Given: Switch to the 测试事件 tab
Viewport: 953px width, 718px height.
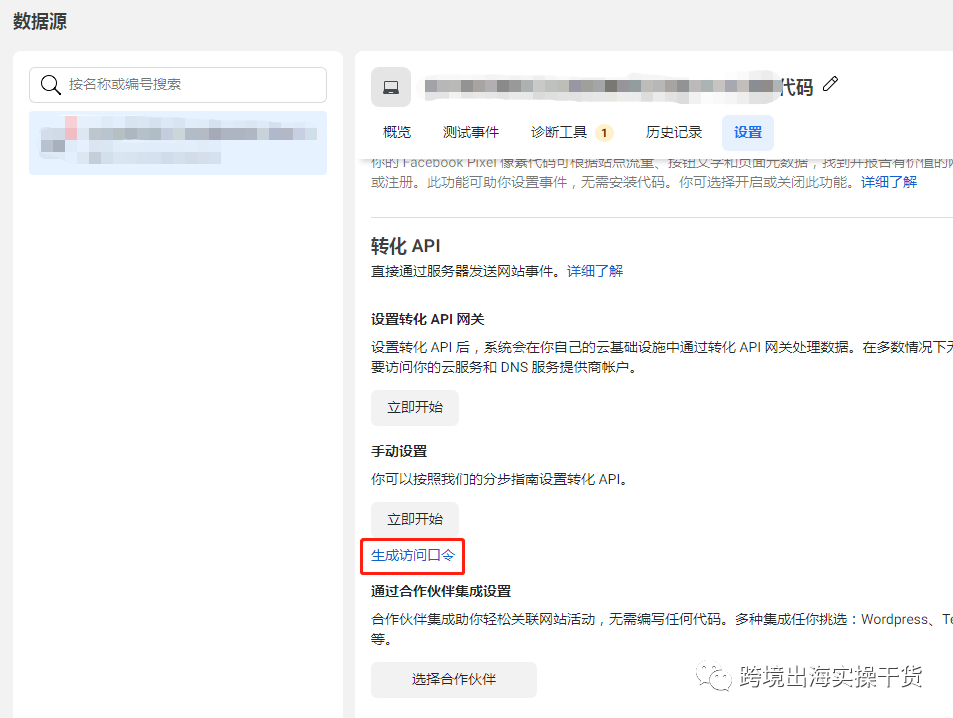Looking at the screenshot, I should pos(470,132).
